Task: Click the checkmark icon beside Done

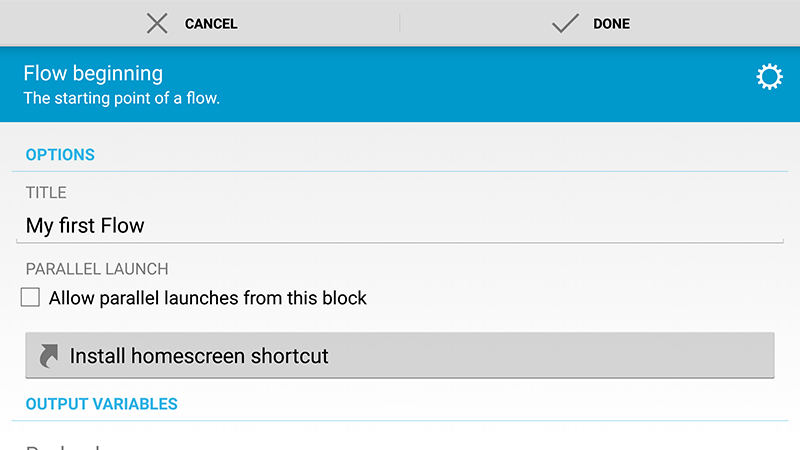Action: coord(565,23)
